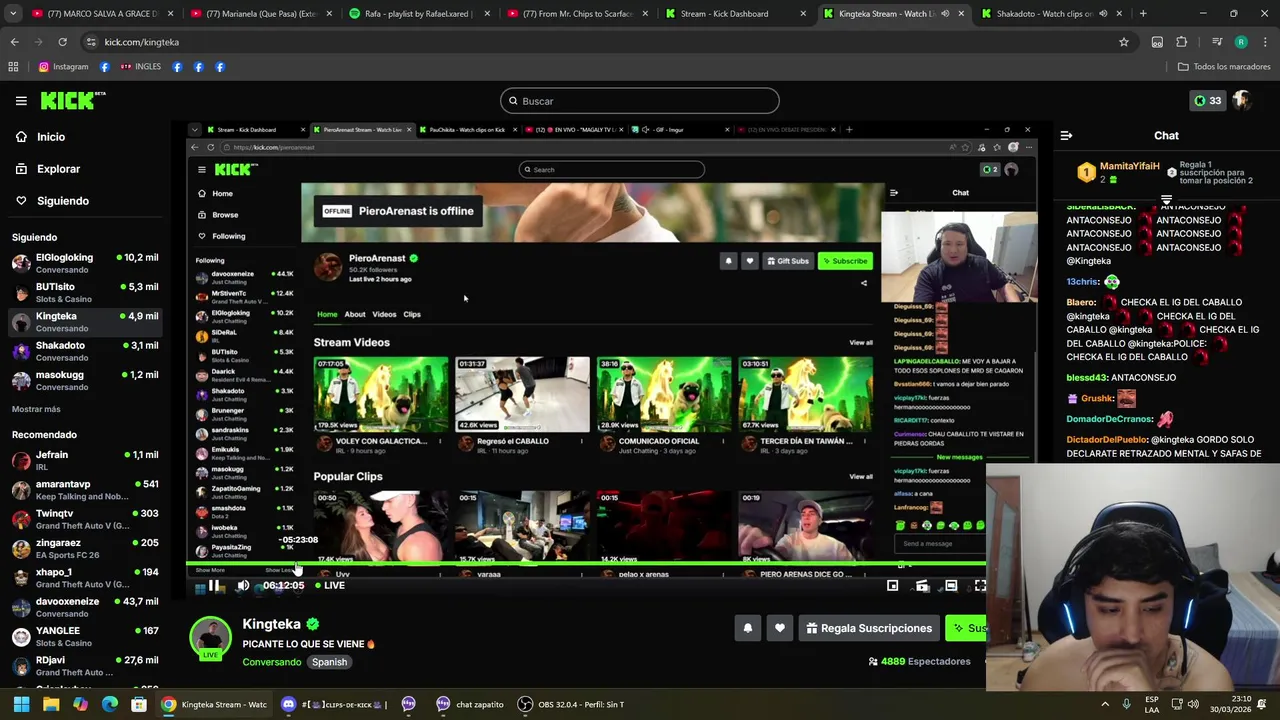This screenshot has width=1280, height=720.
Task: Open recommended channel YANGLEE
Action: pos(85,636)
